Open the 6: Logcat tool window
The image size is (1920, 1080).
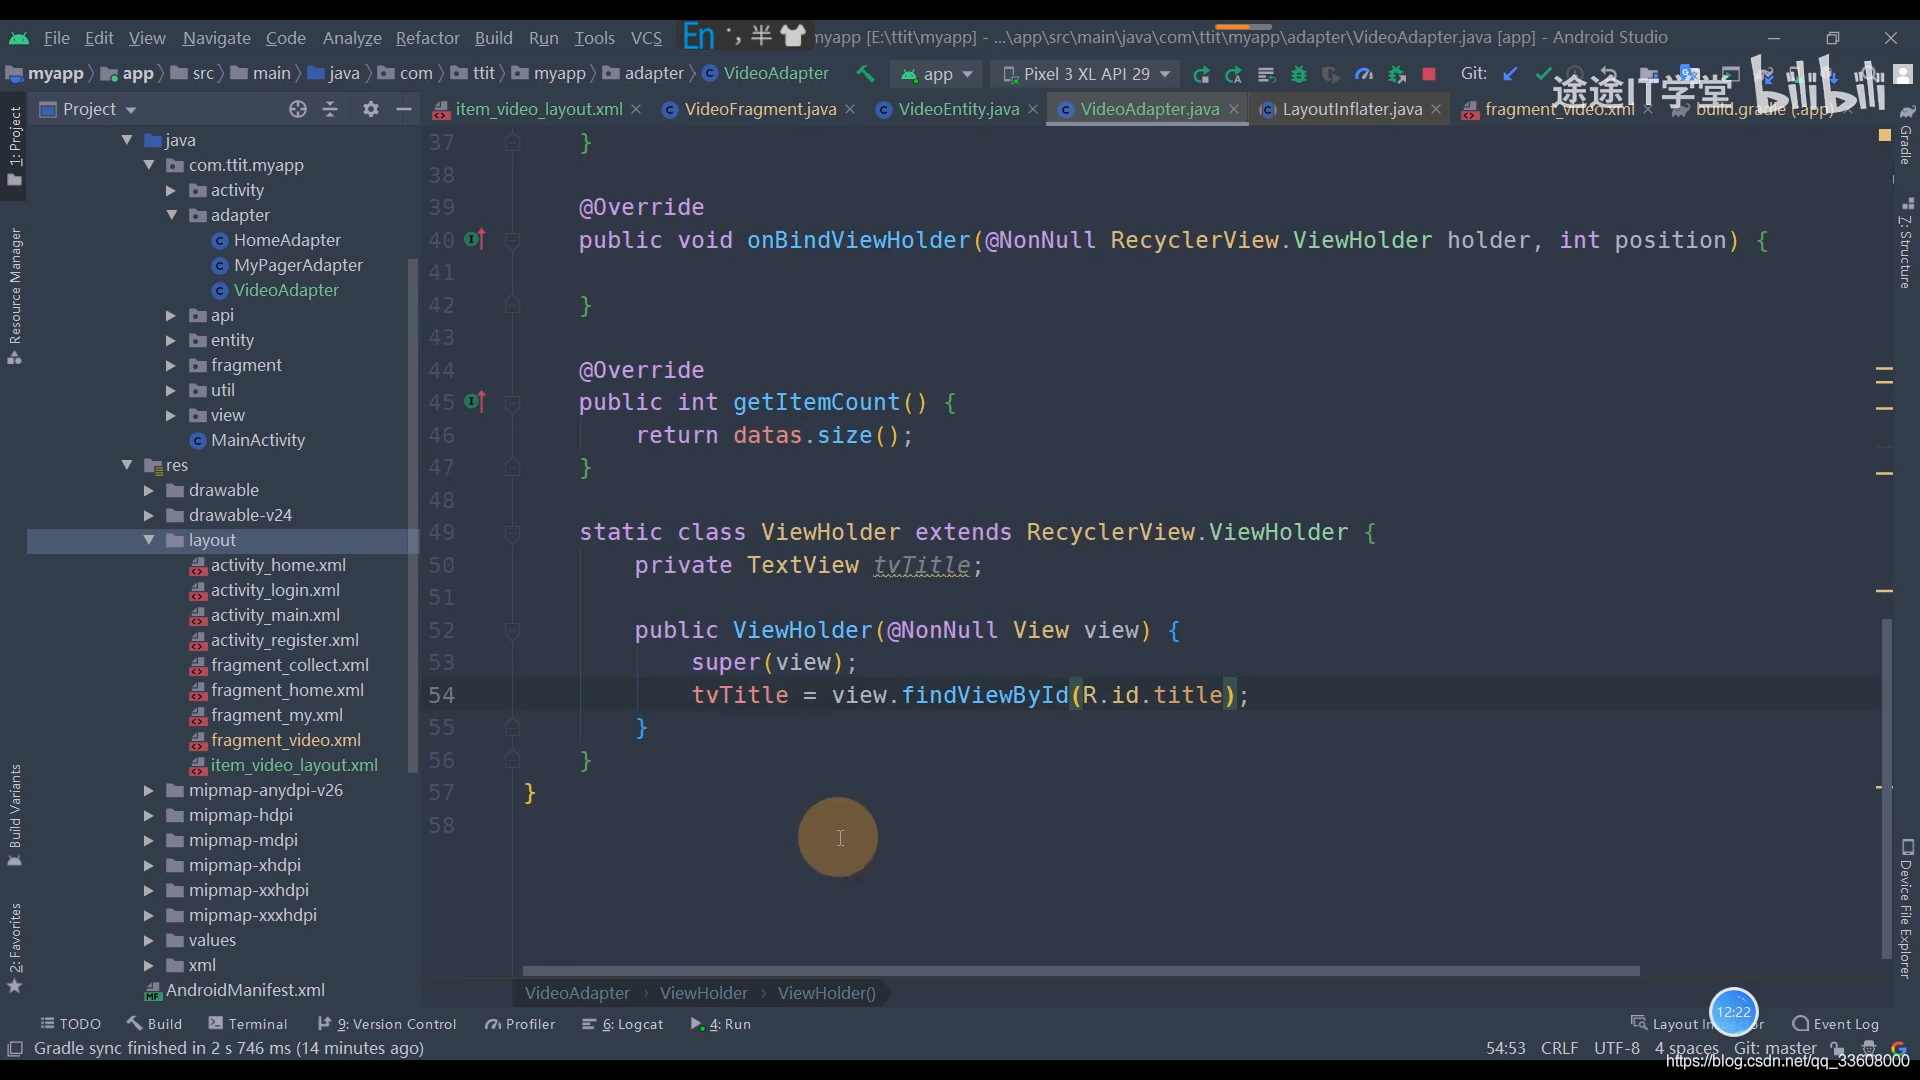click(x=623, y=1024)
